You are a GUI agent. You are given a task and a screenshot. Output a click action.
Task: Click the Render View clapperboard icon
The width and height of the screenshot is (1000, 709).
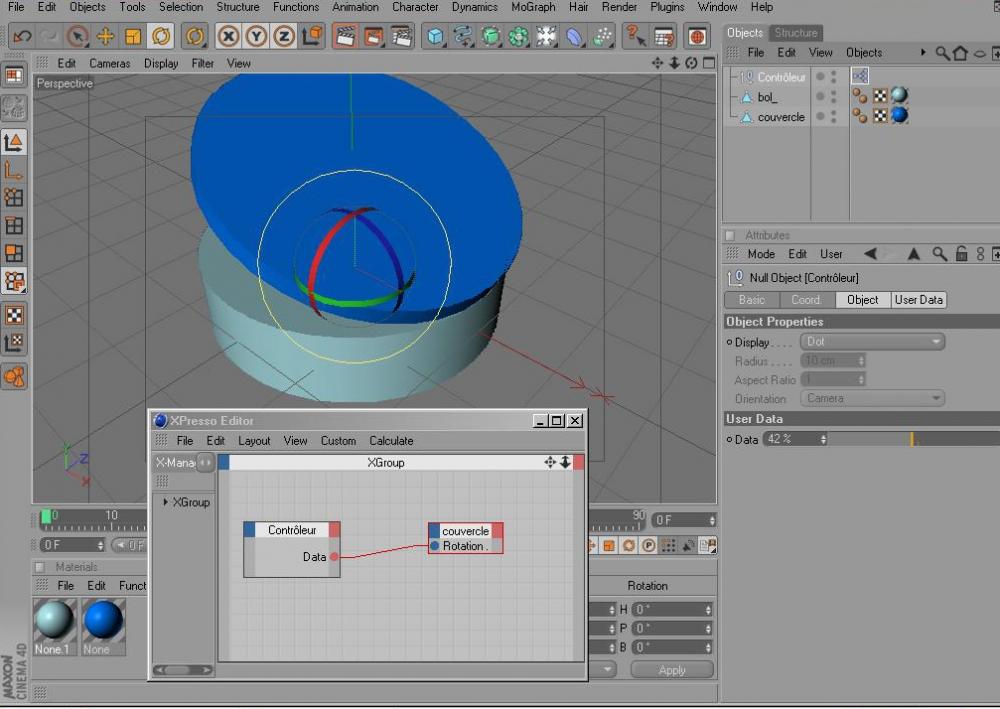345,37
